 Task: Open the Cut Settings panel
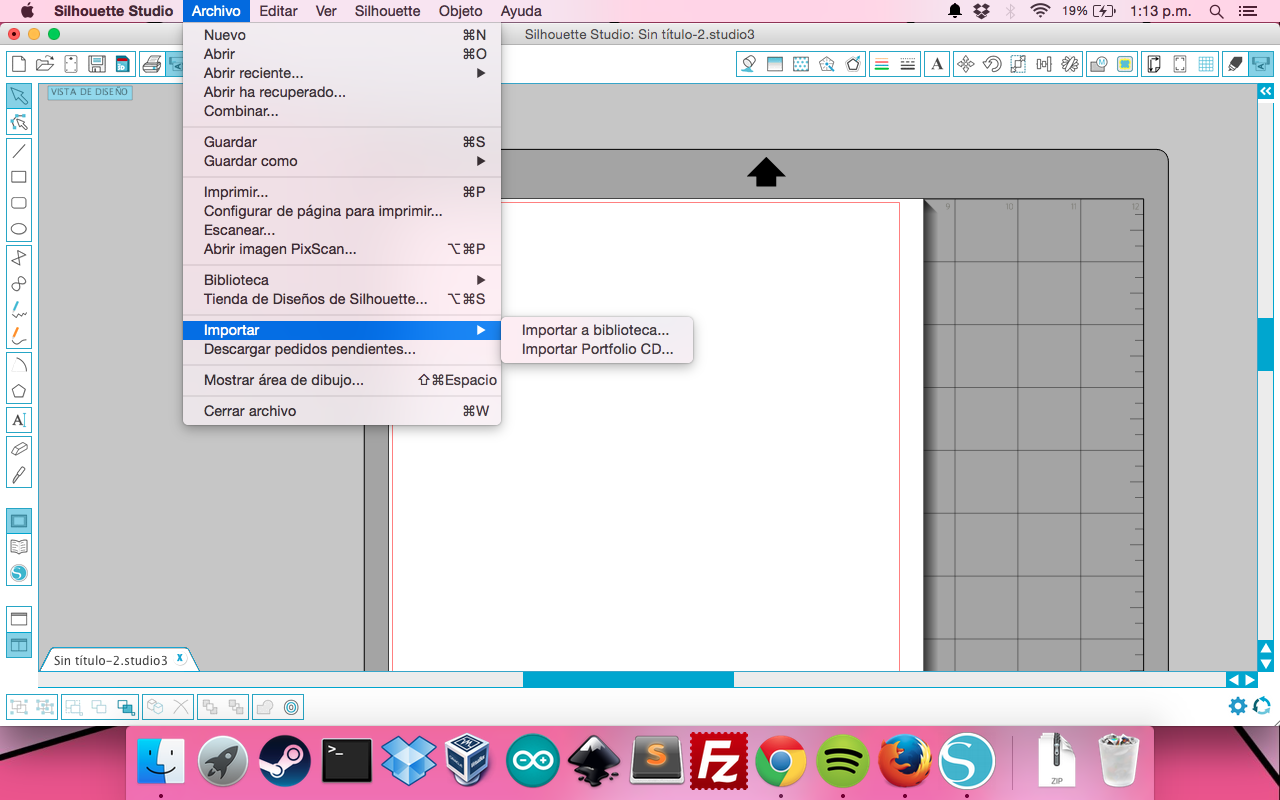pyautogui.click(x=1235, y=64)
